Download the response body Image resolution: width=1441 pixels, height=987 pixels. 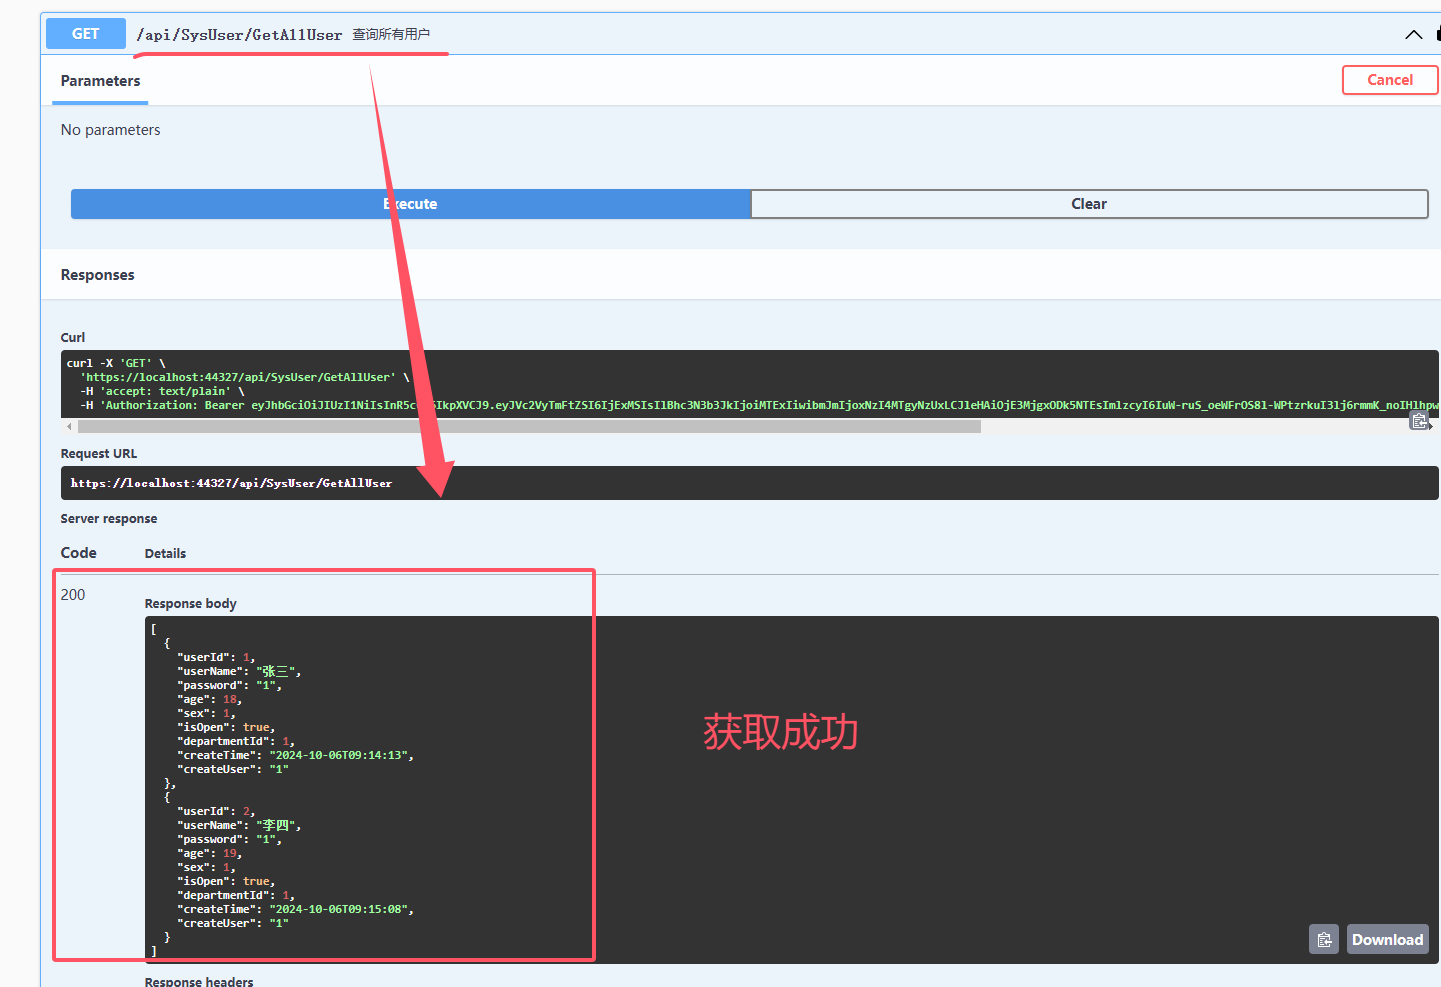[x=1387, y=939]
